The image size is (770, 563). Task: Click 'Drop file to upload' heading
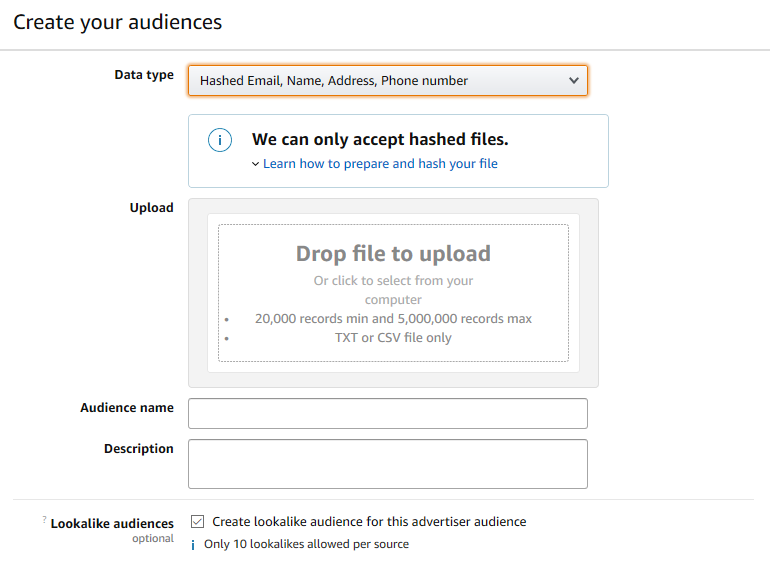pos(393,254)
